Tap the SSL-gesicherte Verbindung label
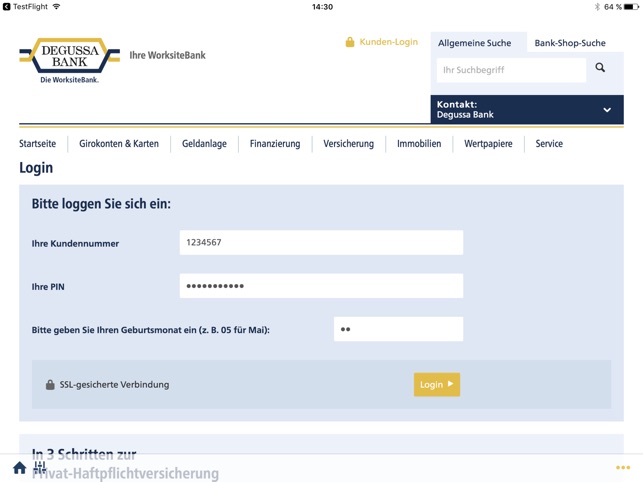The height and width of the screenshot is (482, 643). click(x=114, y=385)
